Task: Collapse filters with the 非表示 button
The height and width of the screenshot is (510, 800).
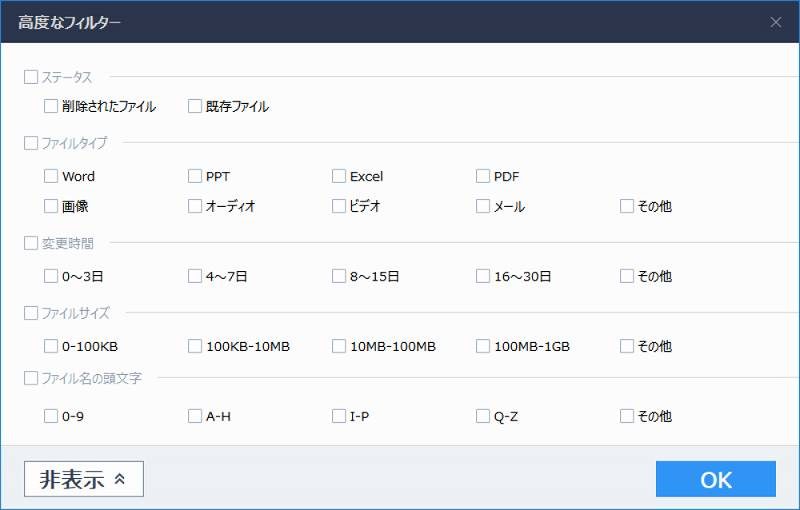Action: [84, 479]
